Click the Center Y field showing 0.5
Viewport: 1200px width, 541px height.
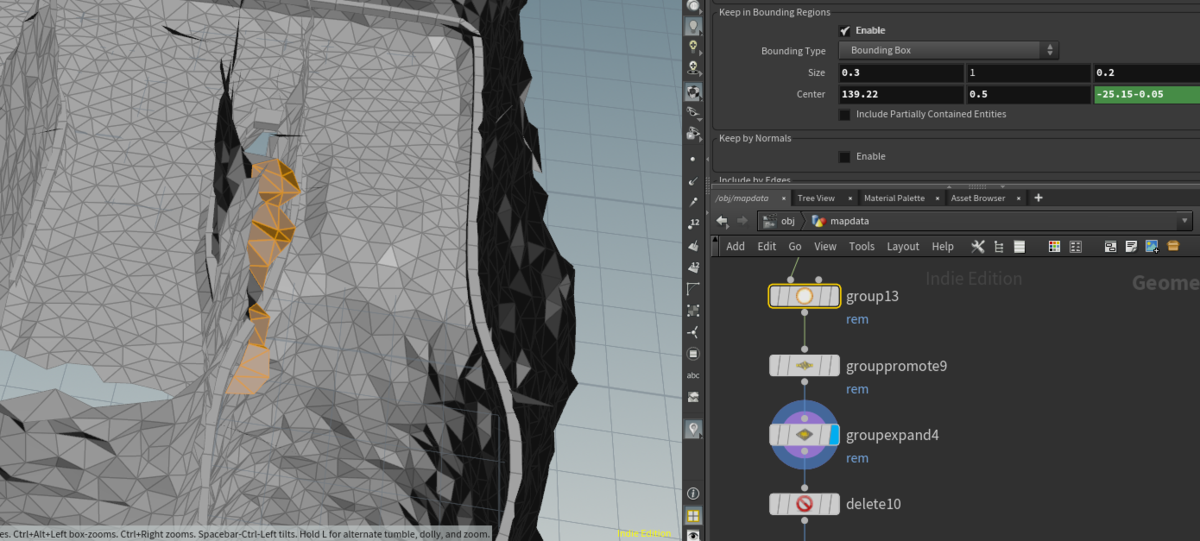1028,94
